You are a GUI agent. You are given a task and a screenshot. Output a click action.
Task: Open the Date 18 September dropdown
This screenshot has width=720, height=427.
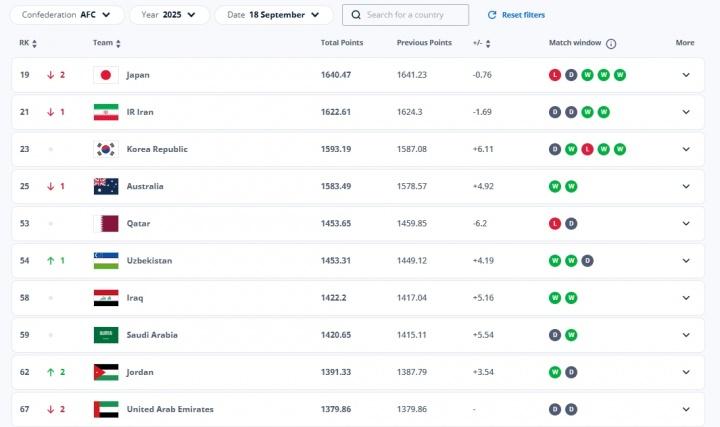tap(274, 15)
